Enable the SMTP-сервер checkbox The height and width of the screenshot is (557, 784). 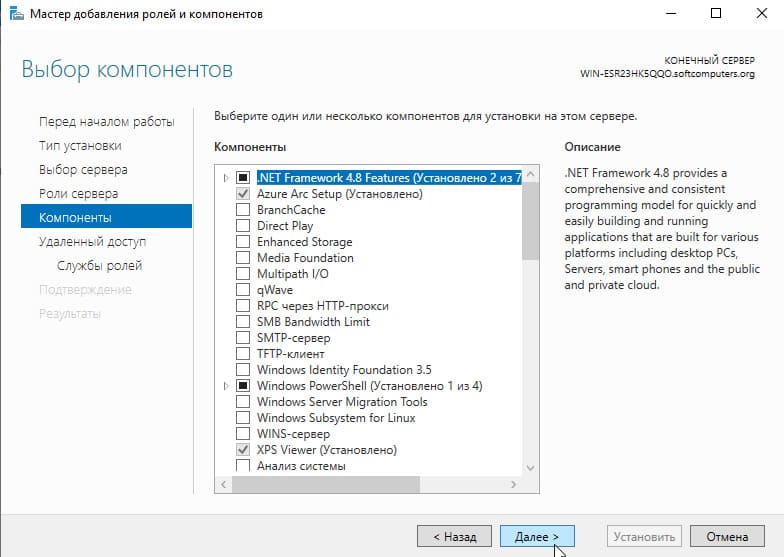[243, 338]
